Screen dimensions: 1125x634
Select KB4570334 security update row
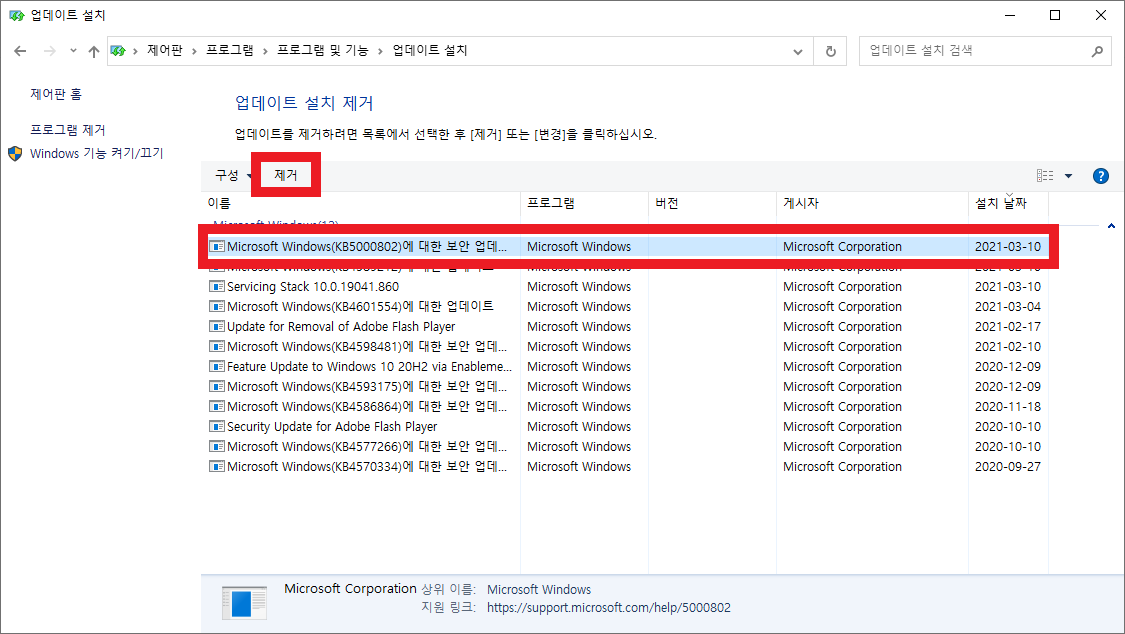pyautogui.click(x=628, y=468)
